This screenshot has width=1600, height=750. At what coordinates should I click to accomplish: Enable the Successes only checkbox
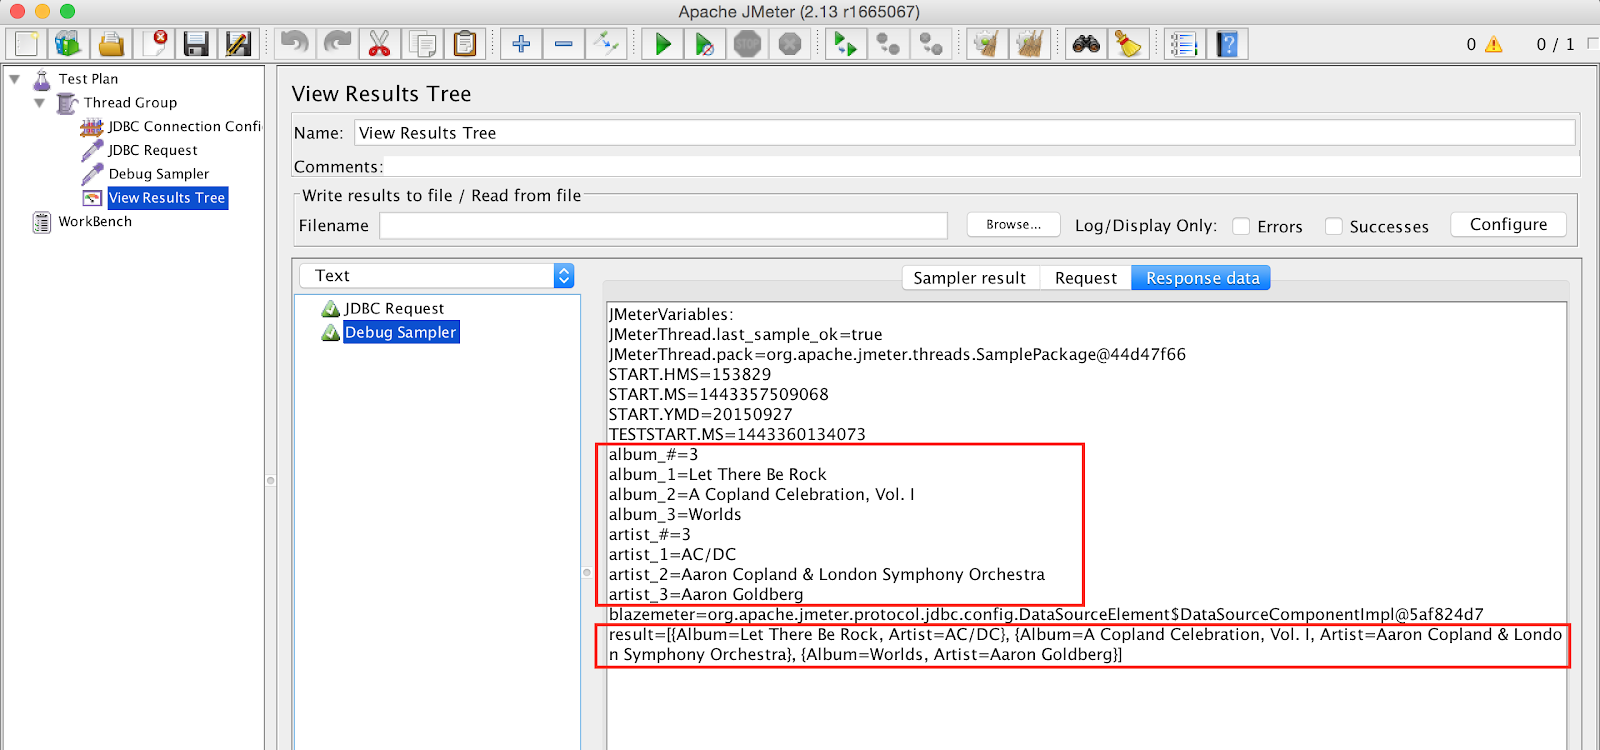click(x=1333, y=226)
